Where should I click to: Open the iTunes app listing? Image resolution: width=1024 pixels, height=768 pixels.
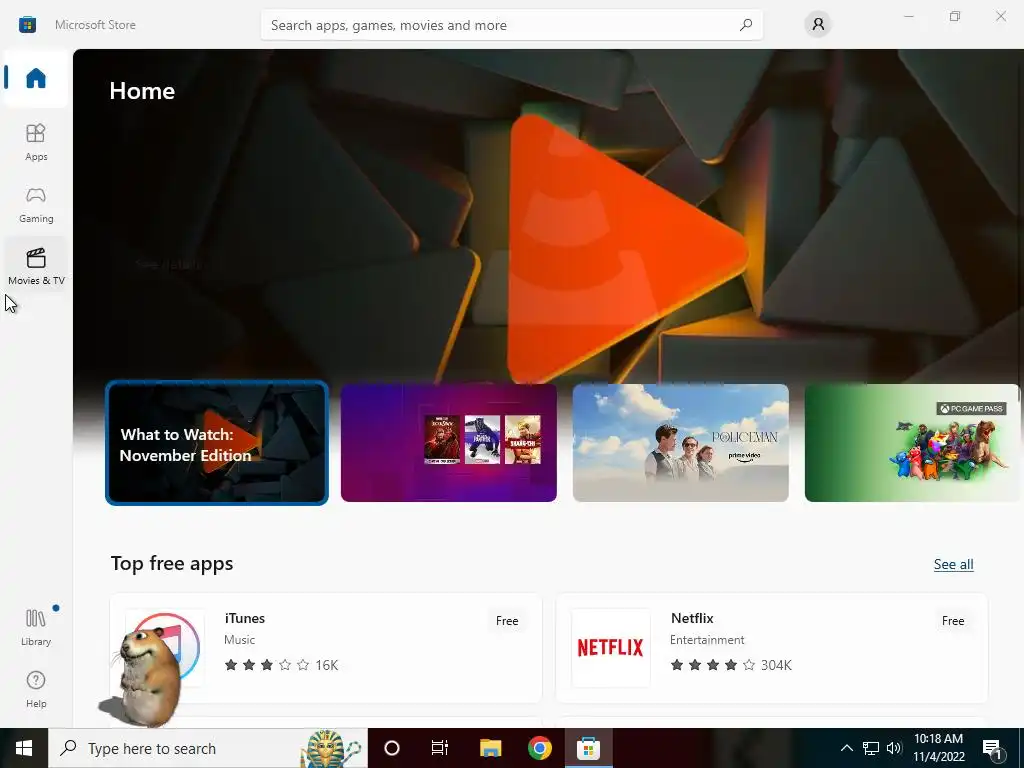326,648
